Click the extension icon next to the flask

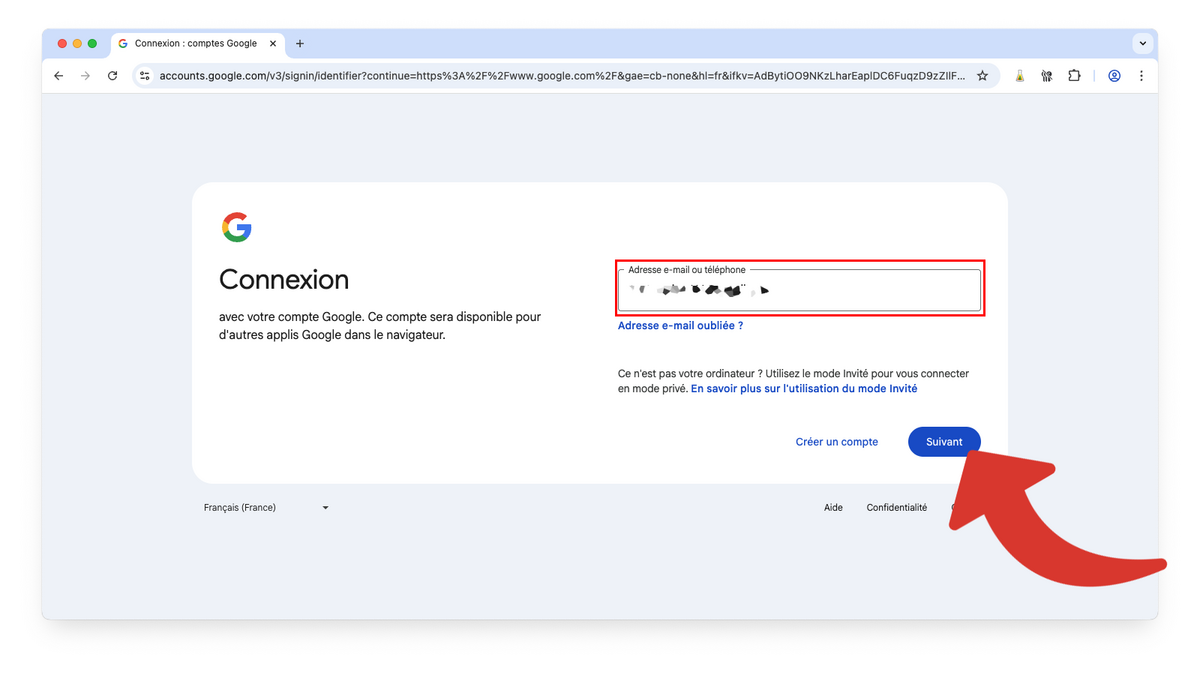[1047, 76]
